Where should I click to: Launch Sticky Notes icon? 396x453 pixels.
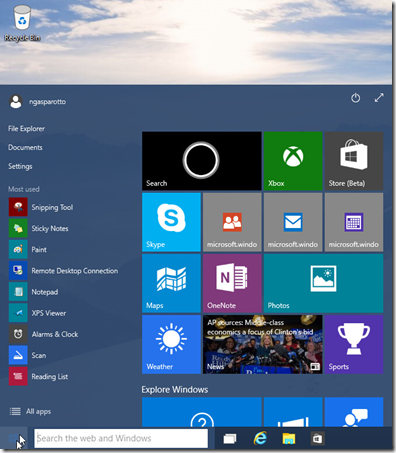[x=18, y=228]
